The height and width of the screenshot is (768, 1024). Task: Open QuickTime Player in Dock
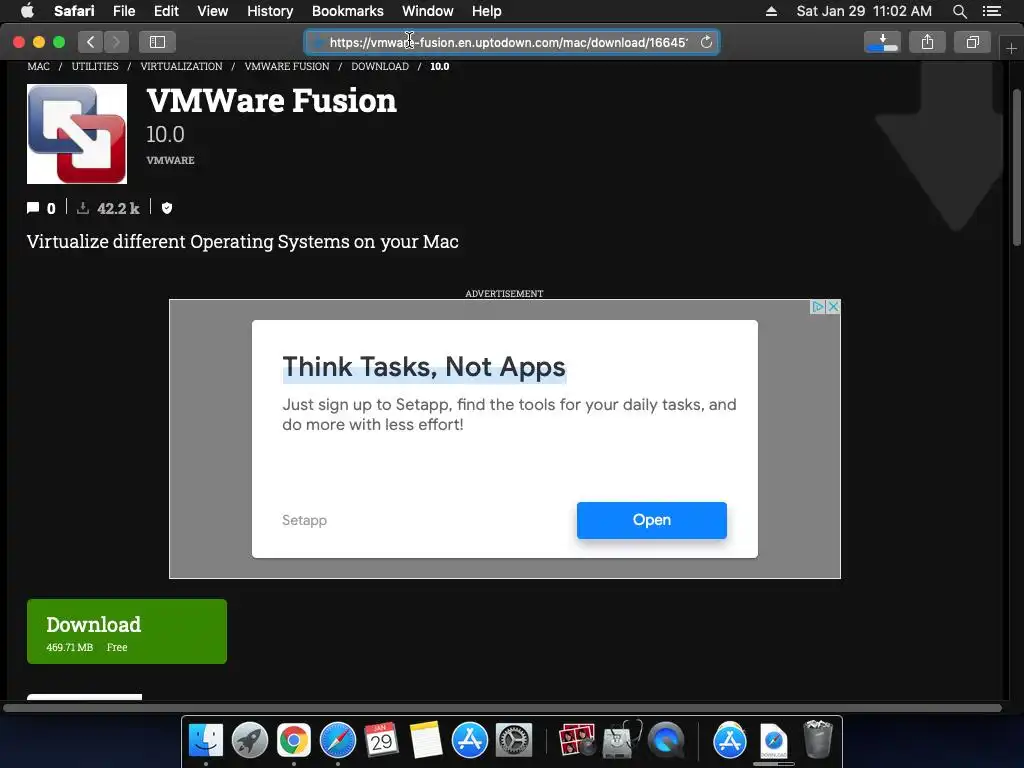point(665,741)
